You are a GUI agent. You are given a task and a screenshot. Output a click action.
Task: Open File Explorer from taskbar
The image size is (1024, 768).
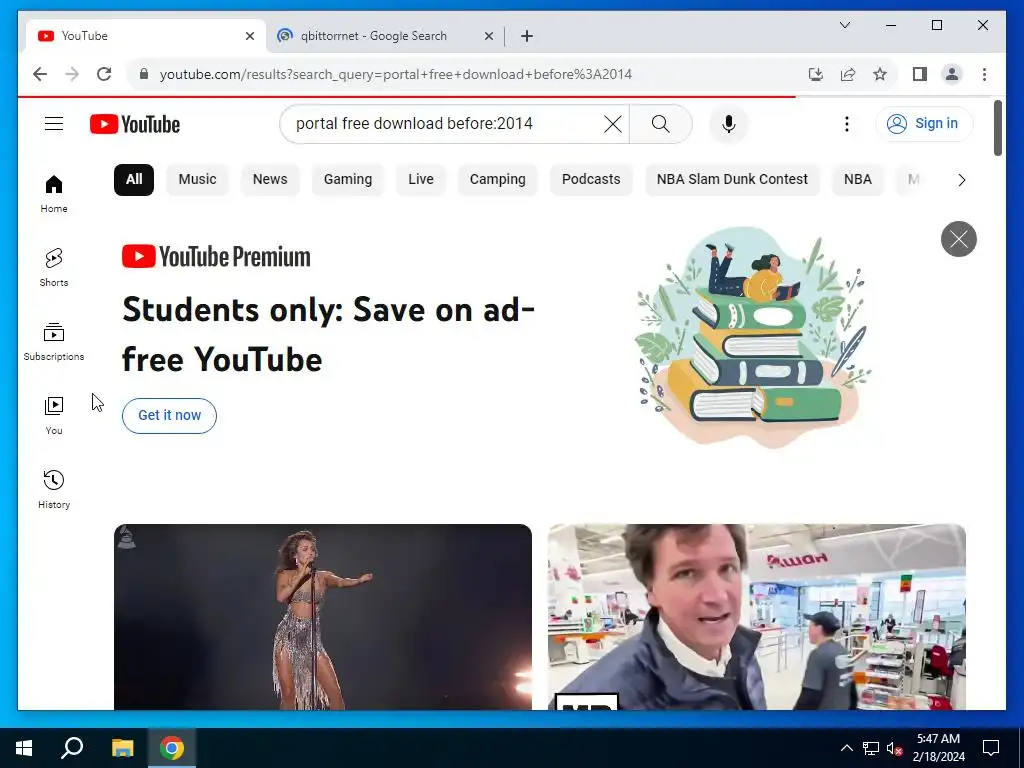pyautogui.click(x=122, y=748)
